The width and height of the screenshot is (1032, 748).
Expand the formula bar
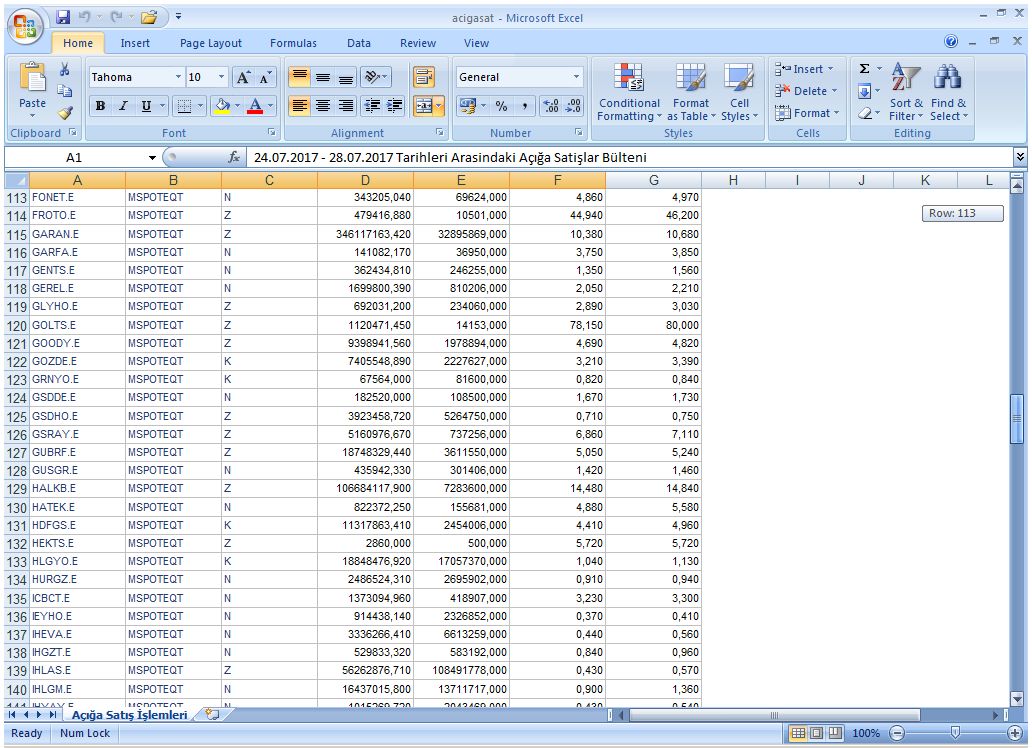[1019, 157]
